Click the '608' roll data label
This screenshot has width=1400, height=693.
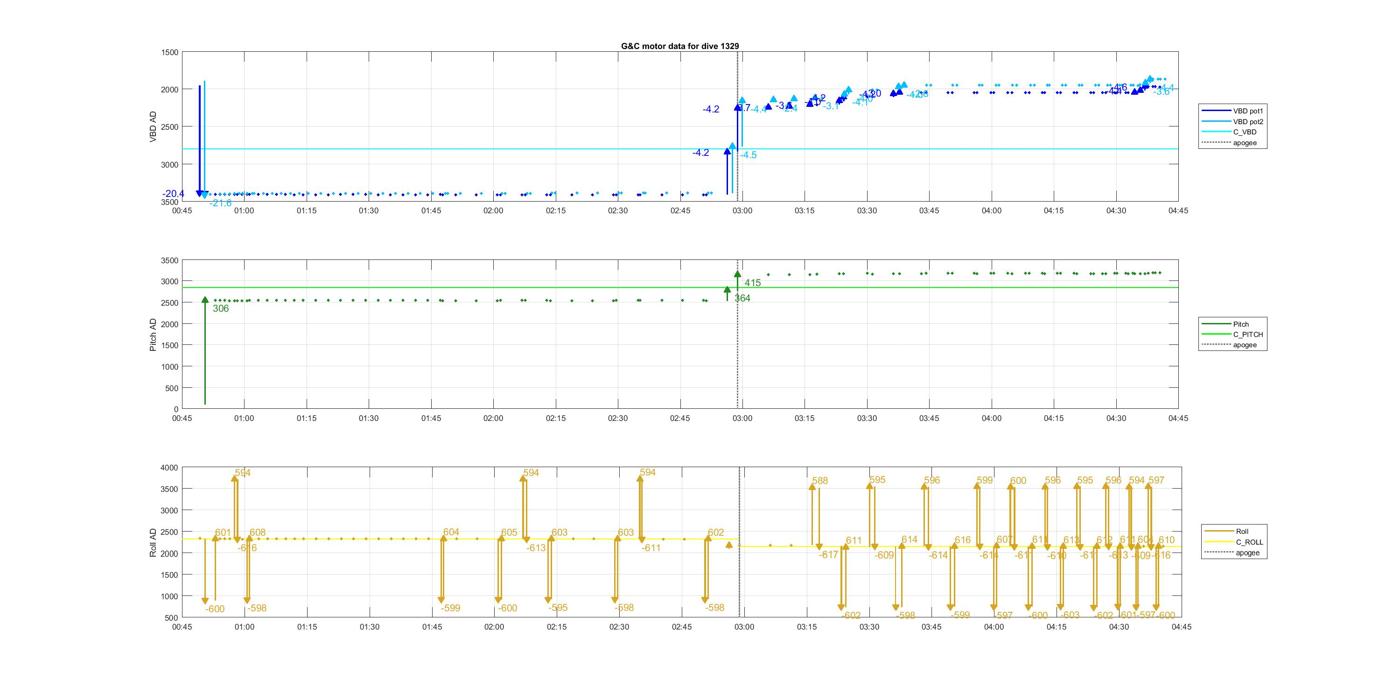[x=257, y=533]
